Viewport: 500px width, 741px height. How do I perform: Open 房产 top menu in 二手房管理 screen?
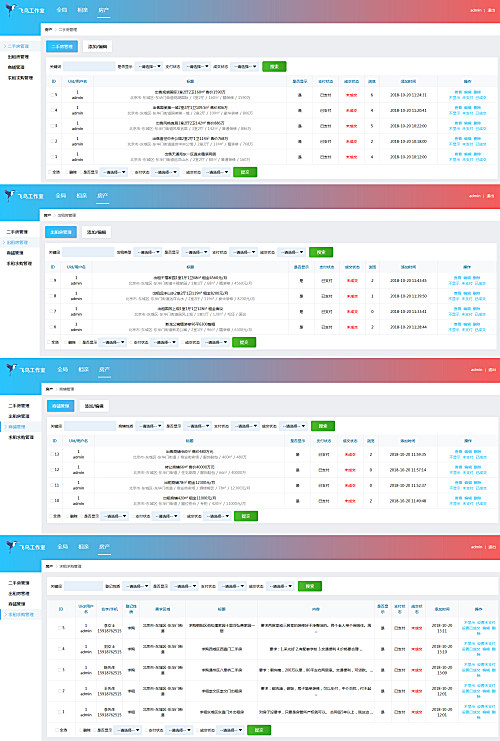(x=104, y=10)
